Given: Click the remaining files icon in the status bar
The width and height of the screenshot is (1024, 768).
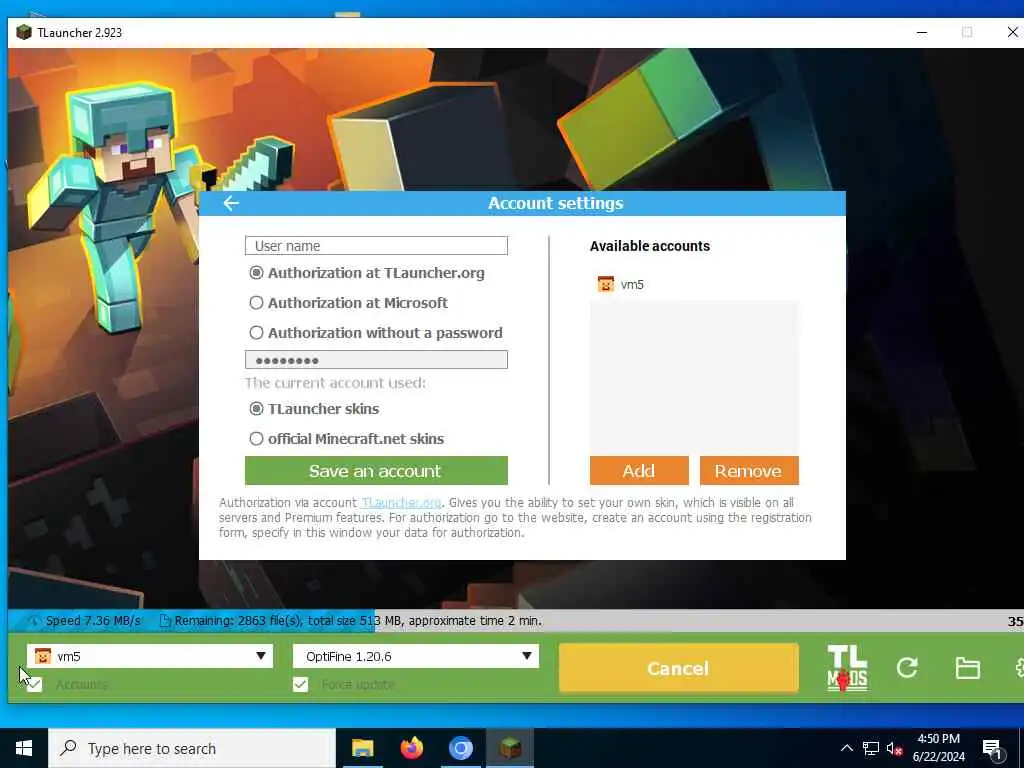Looking at the screenshot, I should click(165, 621).
